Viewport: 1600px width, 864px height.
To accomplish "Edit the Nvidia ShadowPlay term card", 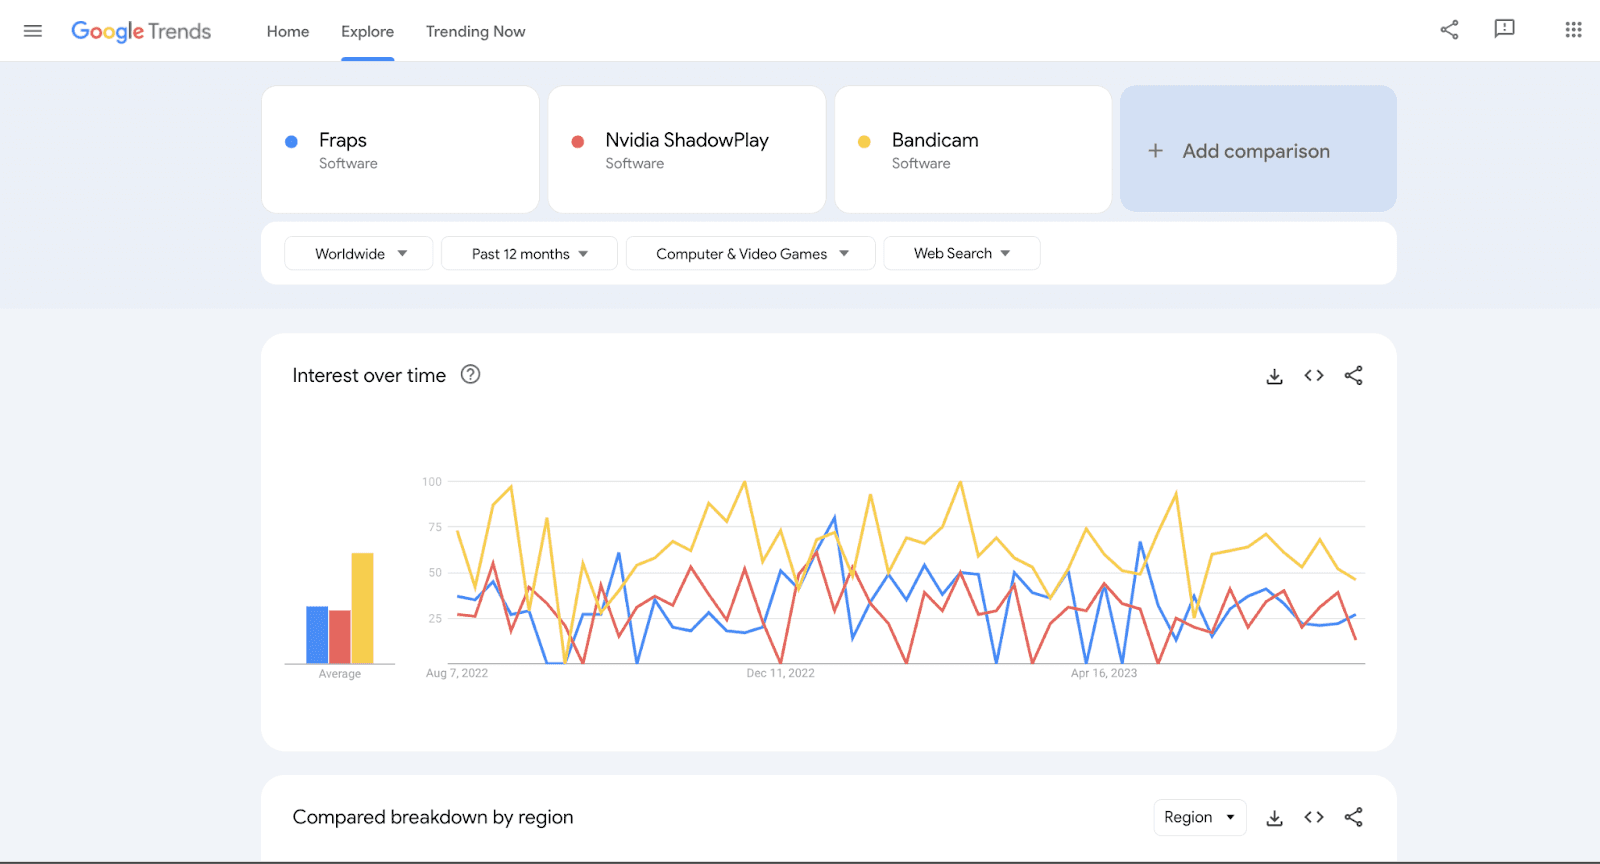I will click(687, 149).
